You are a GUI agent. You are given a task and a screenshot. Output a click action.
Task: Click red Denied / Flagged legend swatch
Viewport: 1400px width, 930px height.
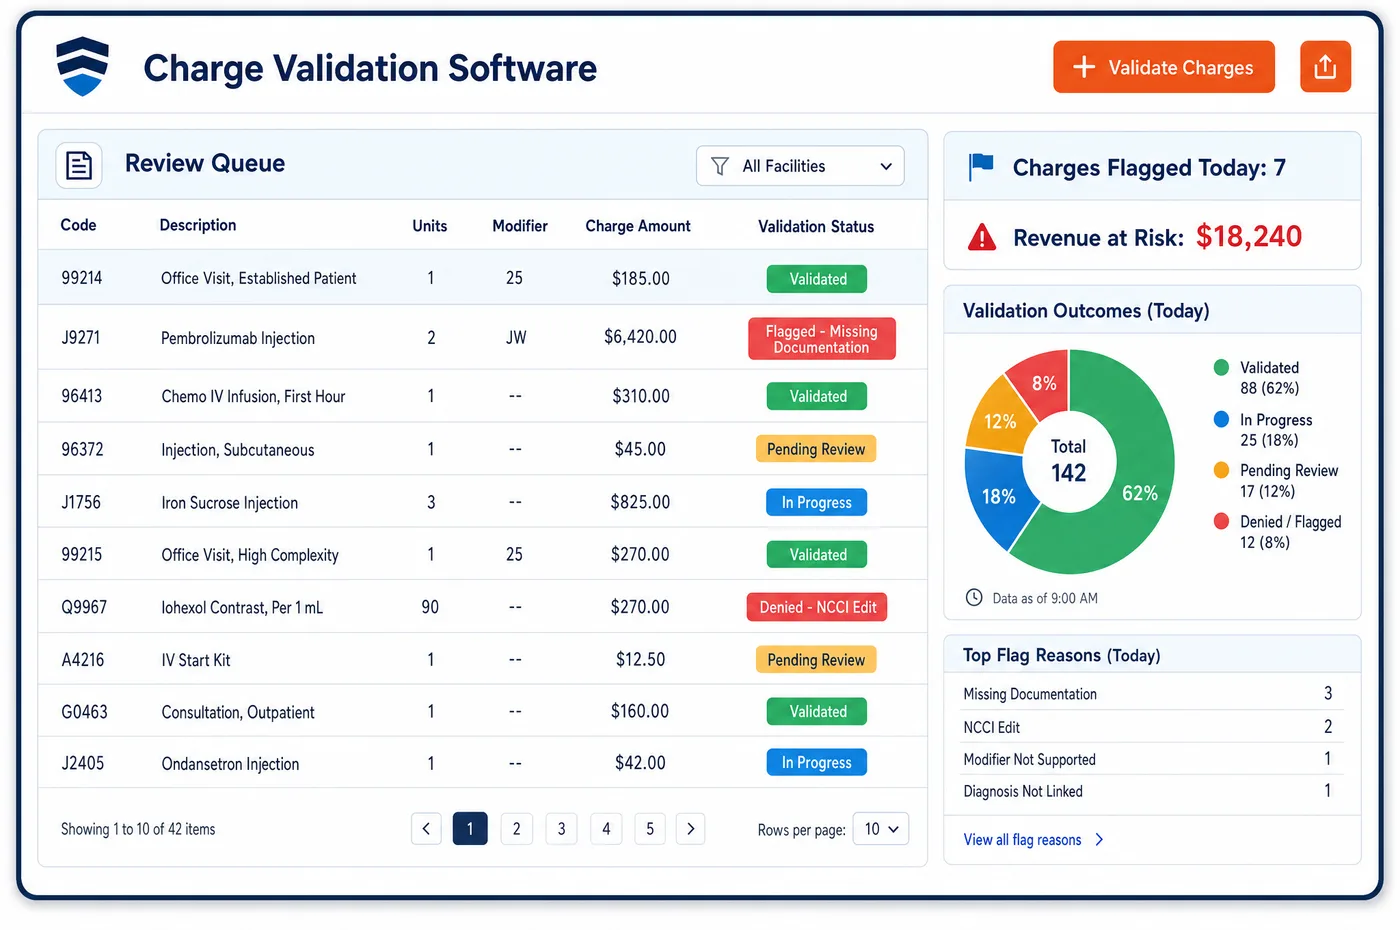(1221, 521)
